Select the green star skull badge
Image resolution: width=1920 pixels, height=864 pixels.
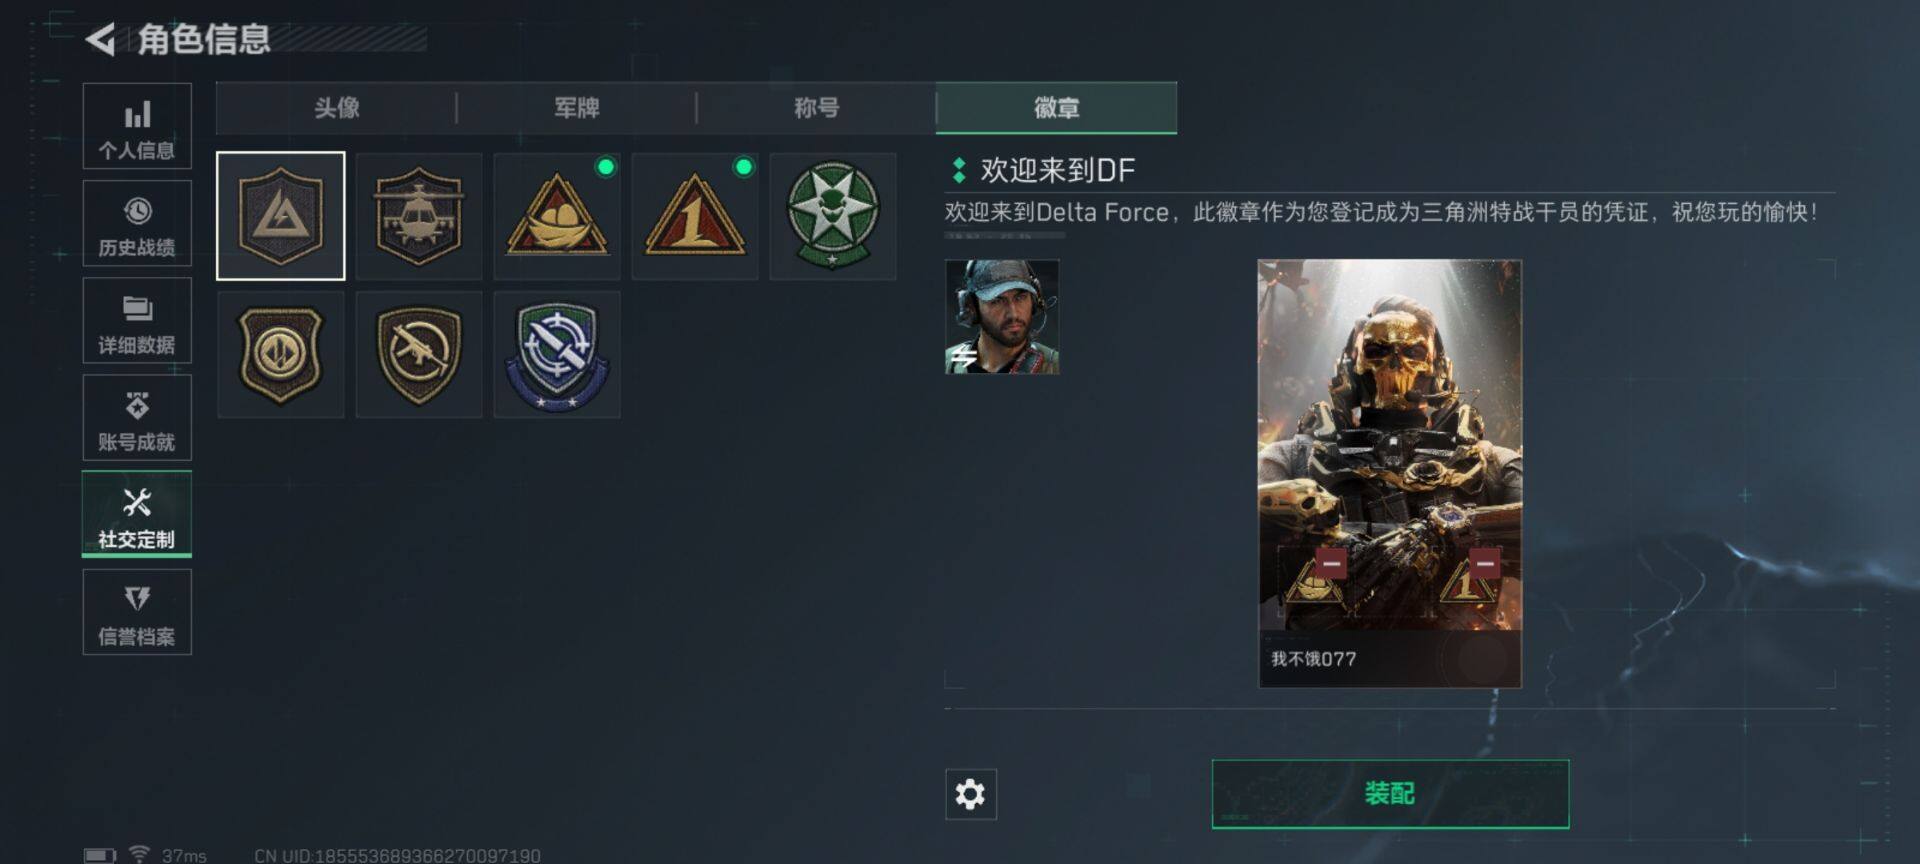[x=833, y=216]
